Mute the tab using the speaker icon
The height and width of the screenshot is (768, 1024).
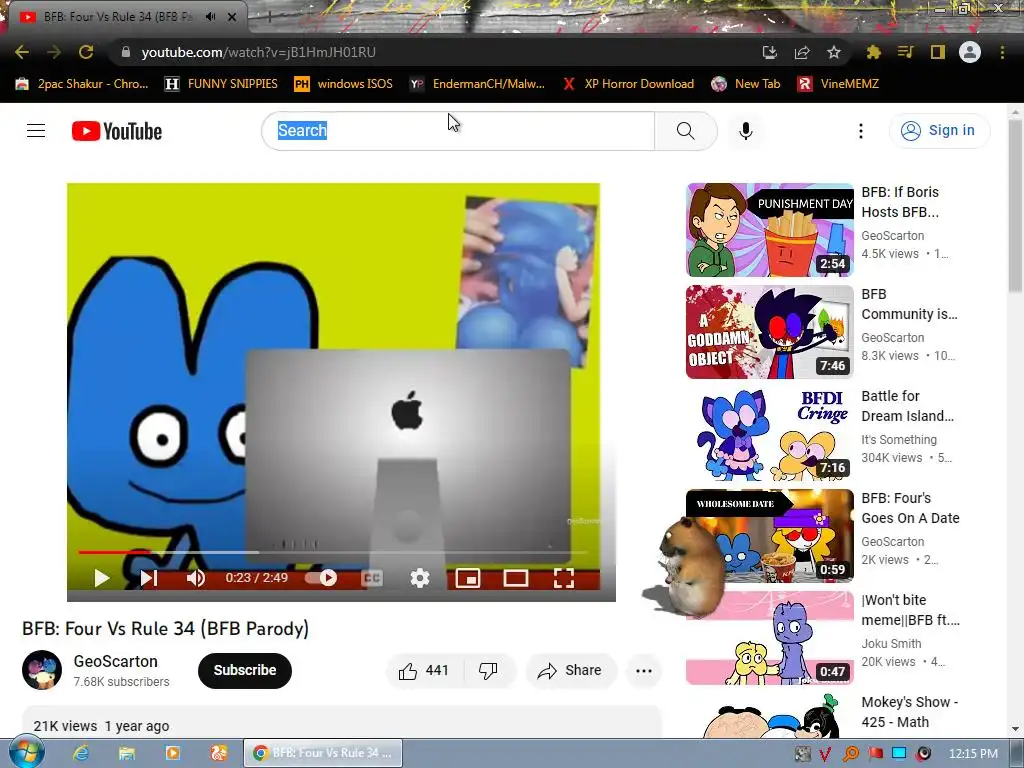pyautogui.click(x=210, y=17)
